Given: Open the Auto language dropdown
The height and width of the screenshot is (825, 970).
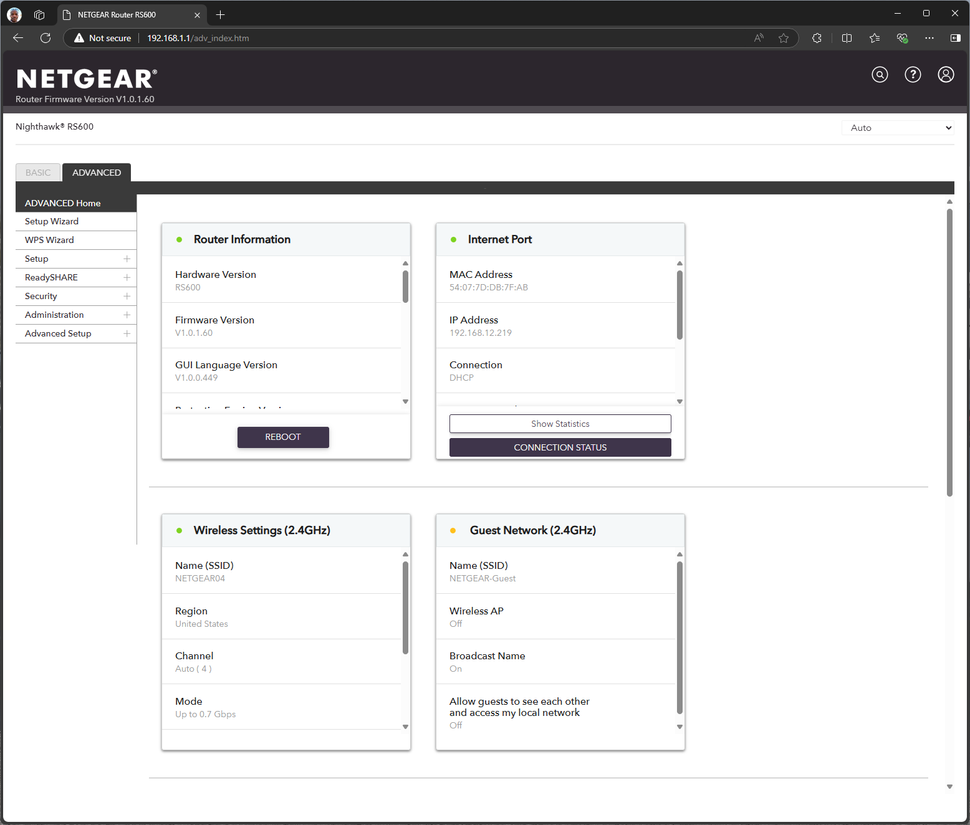Looking at the screenshot, I should 897,127.
